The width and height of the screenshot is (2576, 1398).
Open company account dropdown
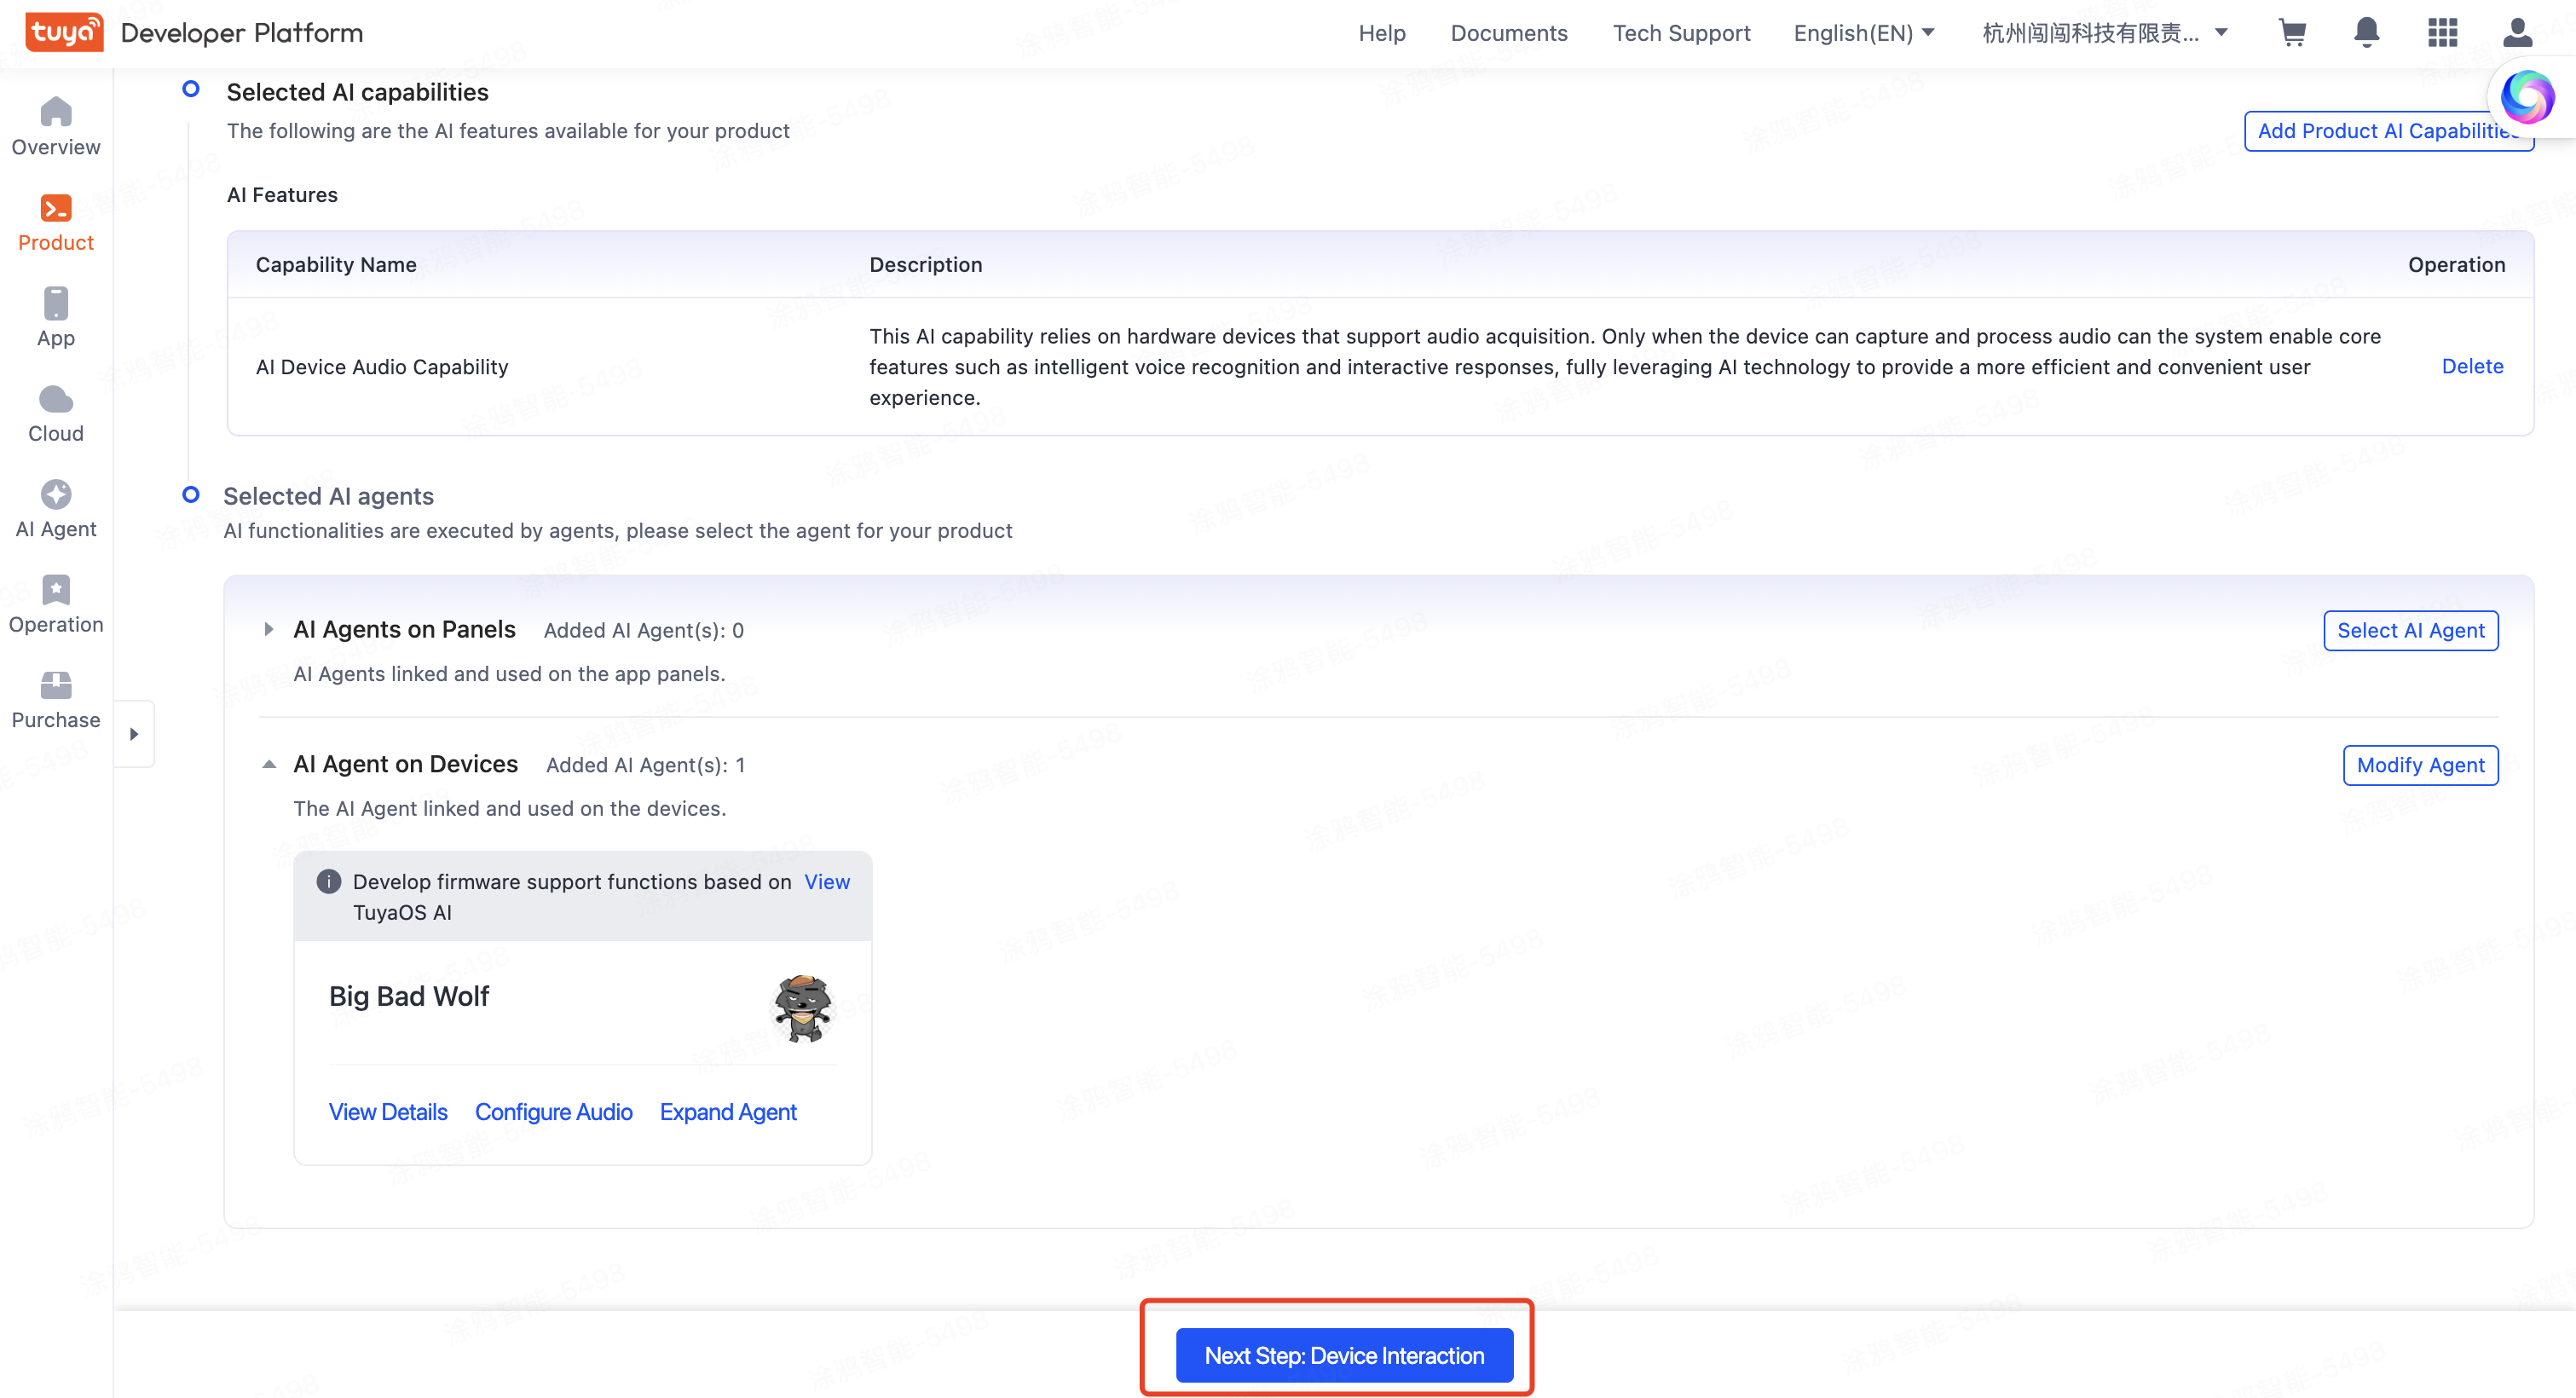(x=2104, y=33)
